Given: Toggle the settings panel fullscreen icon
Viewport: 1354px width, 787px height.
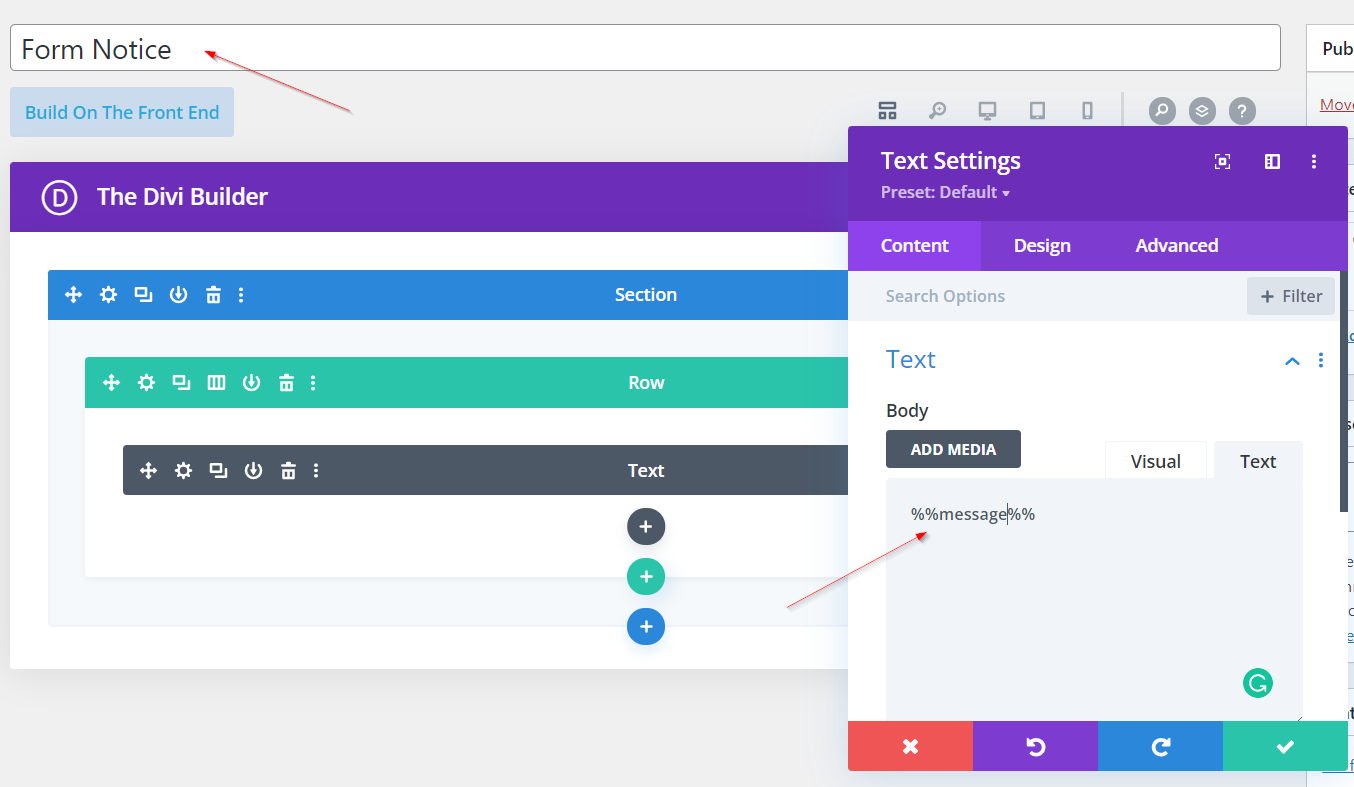Looking at the screenshot, I should 1222,162.
